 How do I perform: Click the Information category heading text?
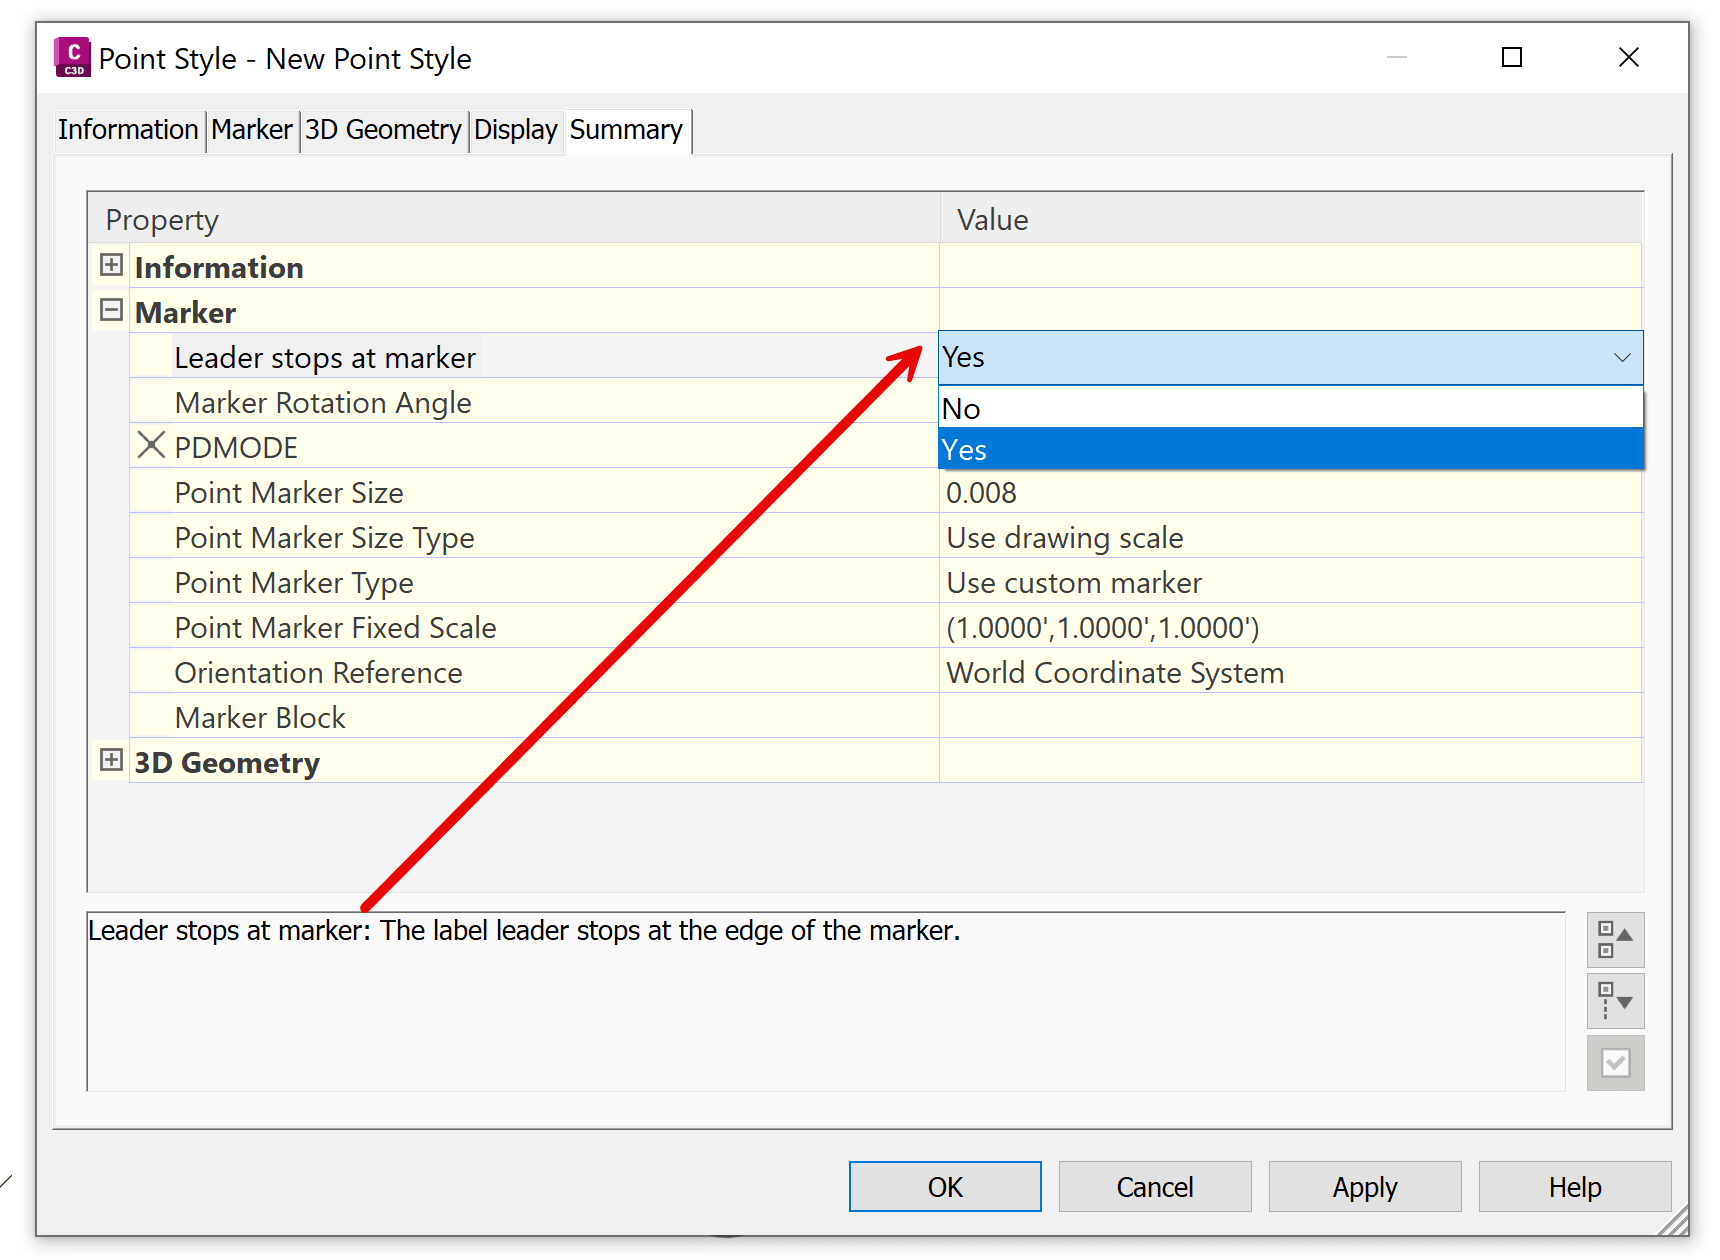pos(219,267)
